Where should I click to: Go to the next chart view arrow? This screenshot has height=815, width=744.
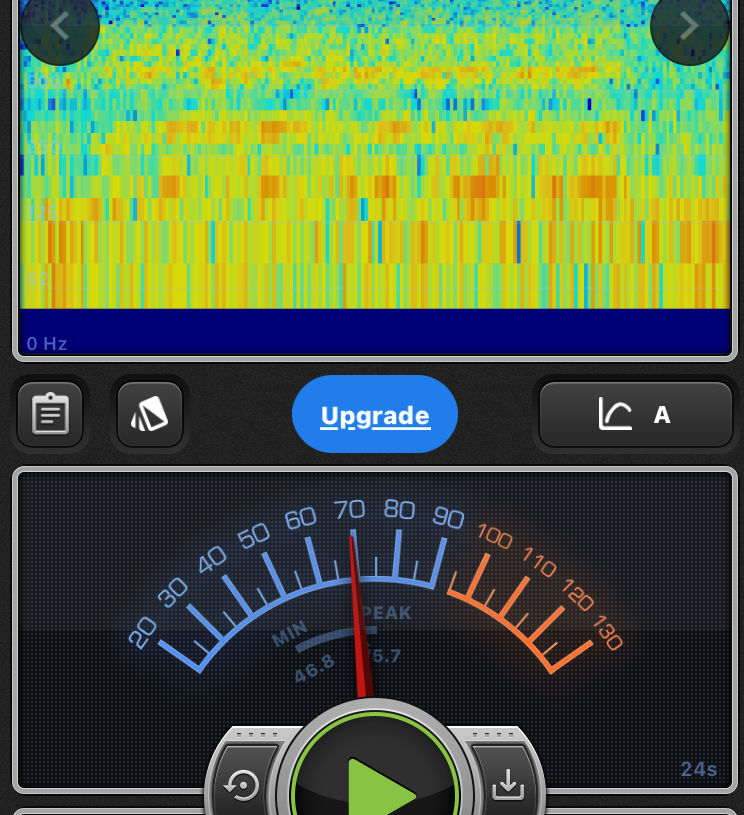689,26
